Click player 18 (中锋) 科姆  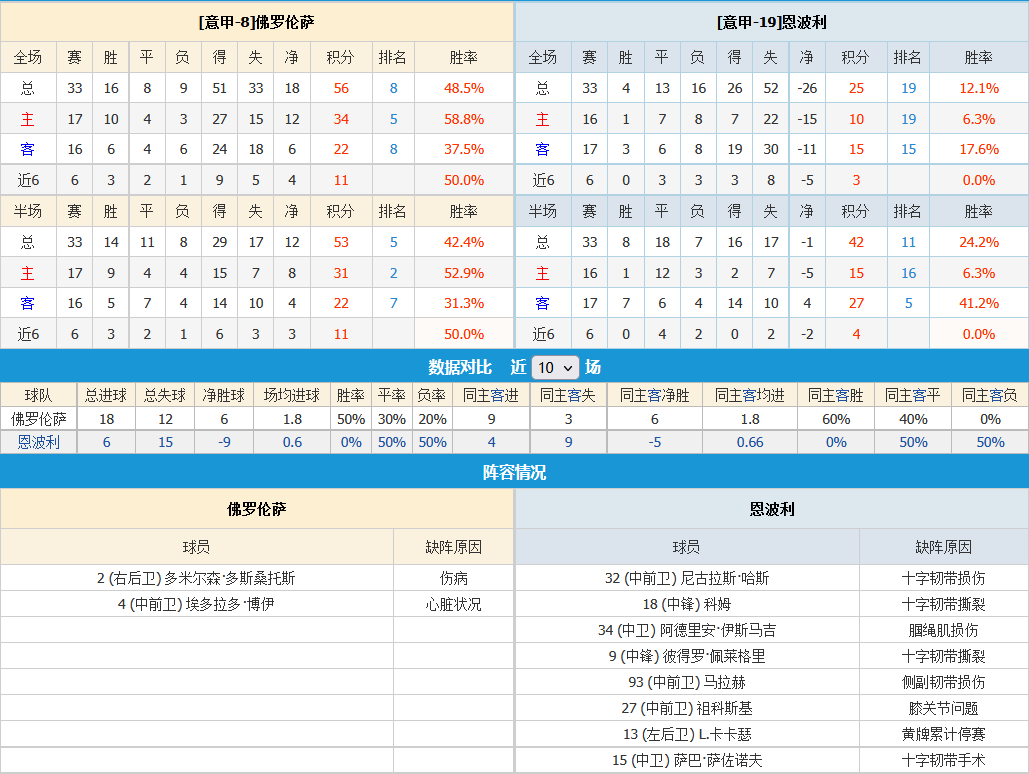687,604
